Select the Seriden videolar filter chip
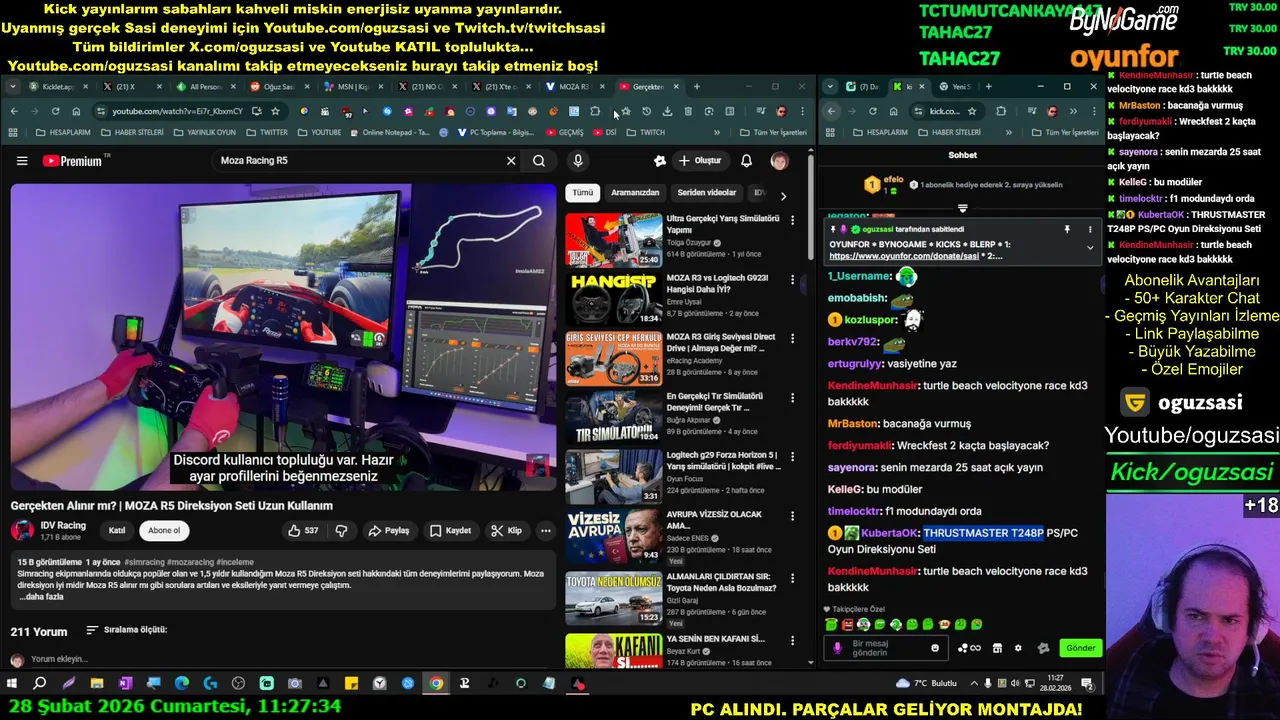 coord(707,193)
